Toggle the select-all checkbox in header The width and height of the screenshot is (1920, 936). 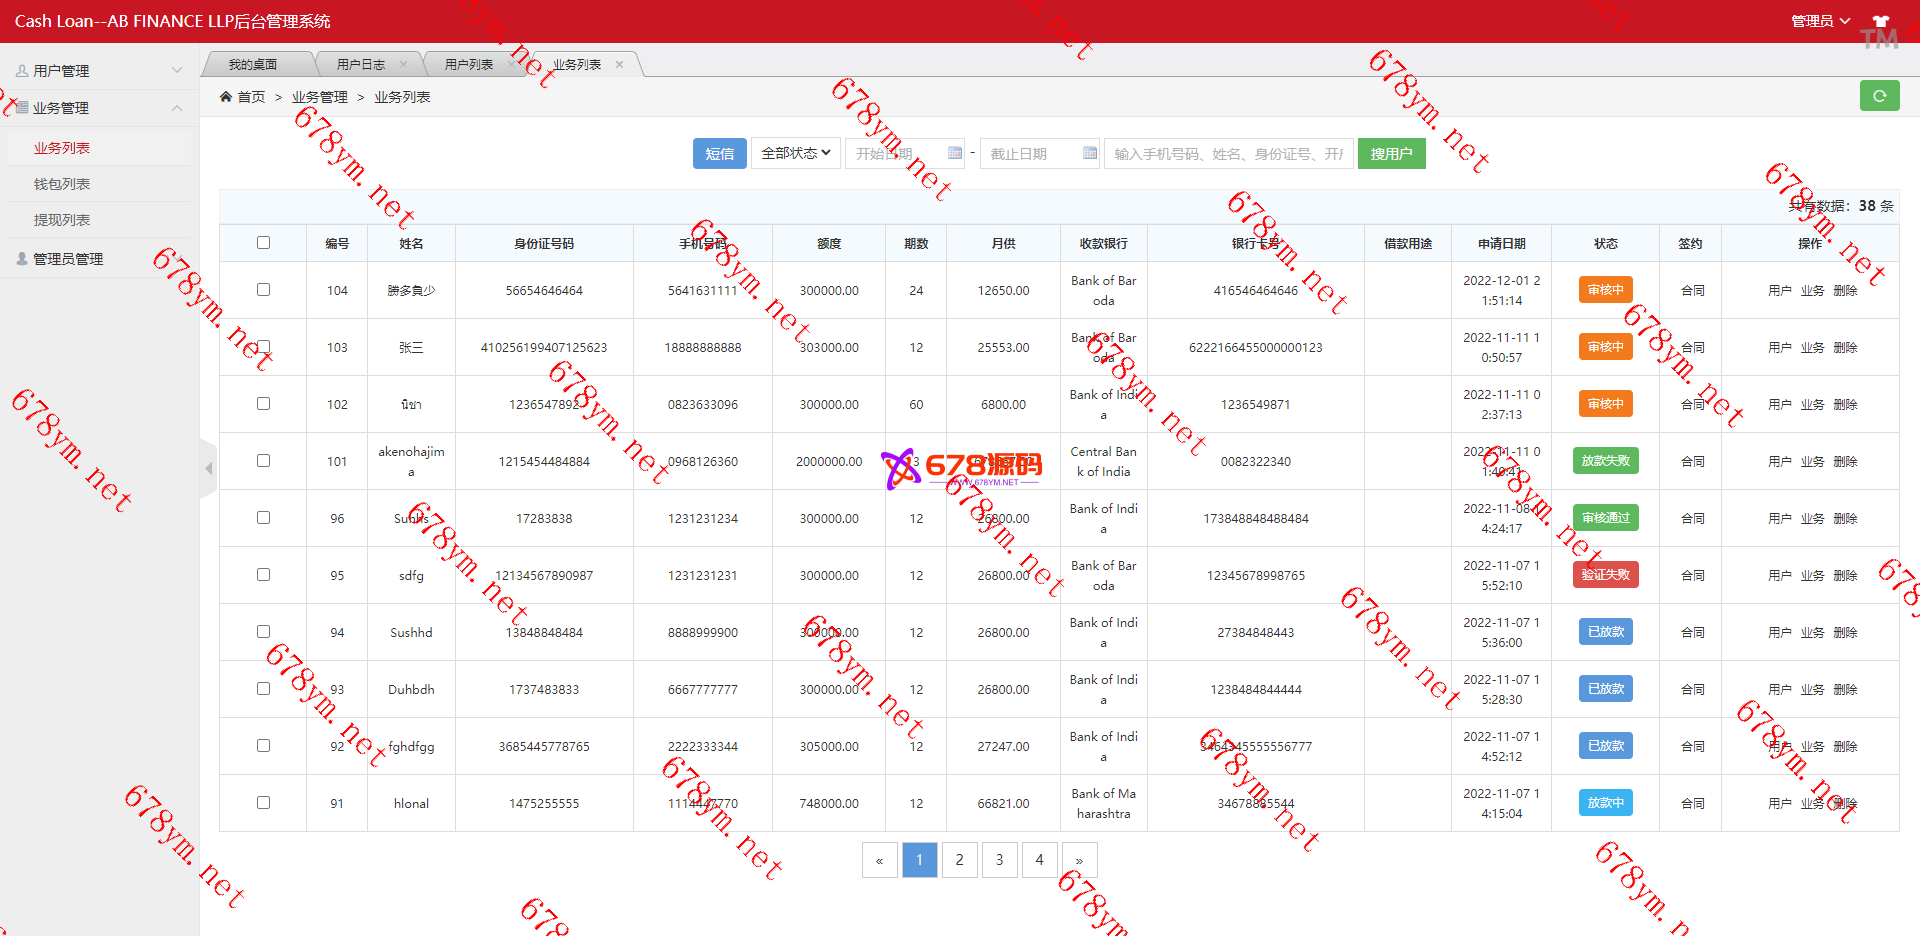263,243
